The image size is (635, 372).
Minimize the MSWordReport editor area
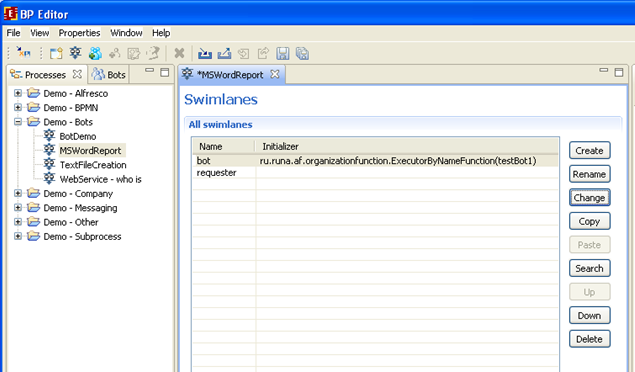[603, 70]
